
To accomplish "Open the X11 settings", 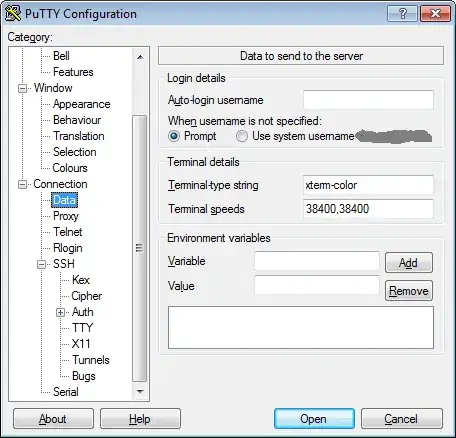I will [x=81, y=344].
